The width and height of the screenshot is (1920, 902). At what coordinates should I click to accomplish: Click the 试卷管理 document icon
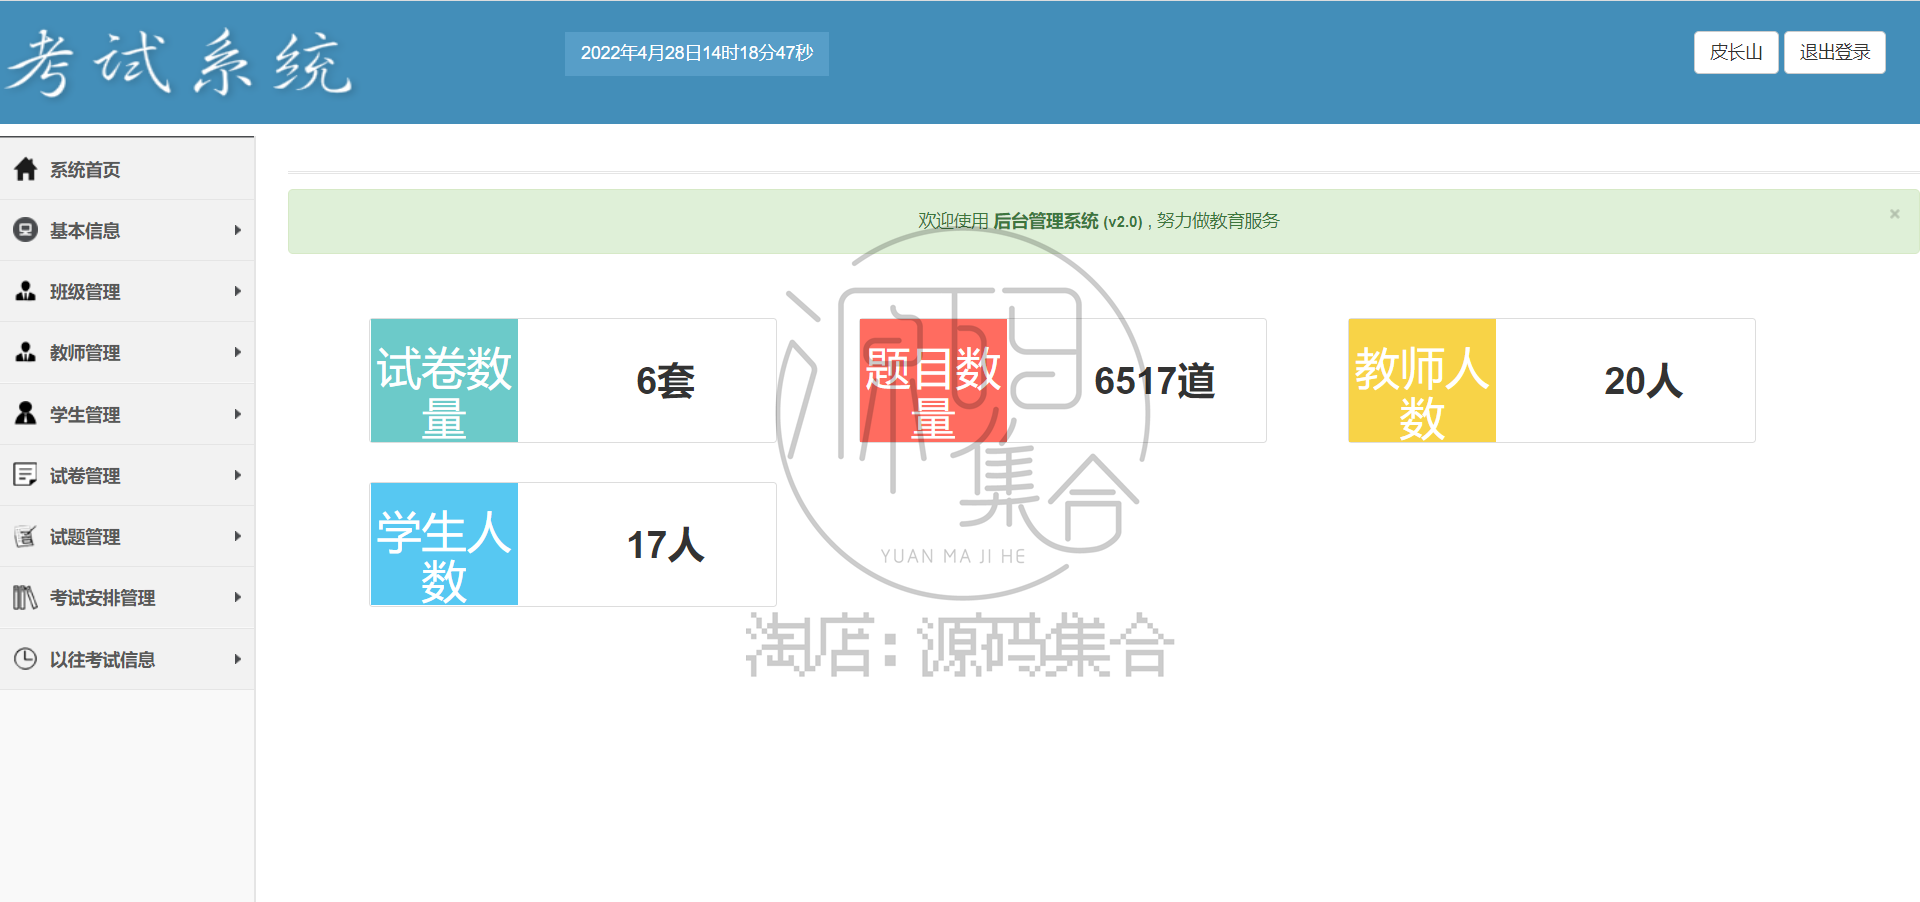pos(26,475)
